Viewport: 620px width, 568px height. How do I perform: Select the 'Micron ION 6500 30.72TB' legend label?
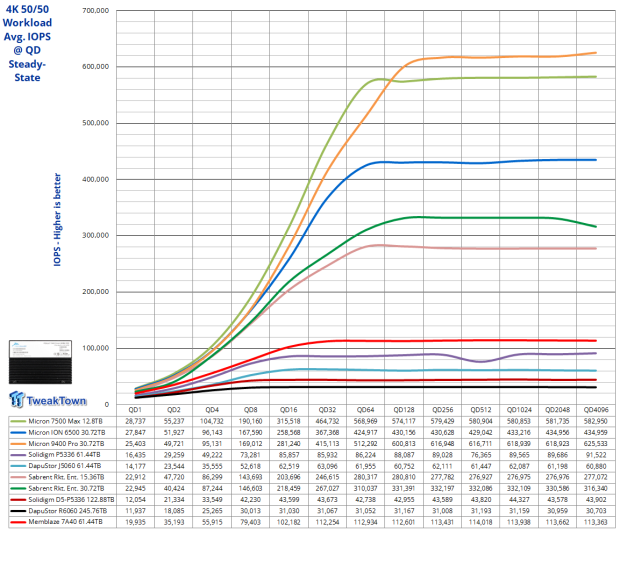(66, 433)
